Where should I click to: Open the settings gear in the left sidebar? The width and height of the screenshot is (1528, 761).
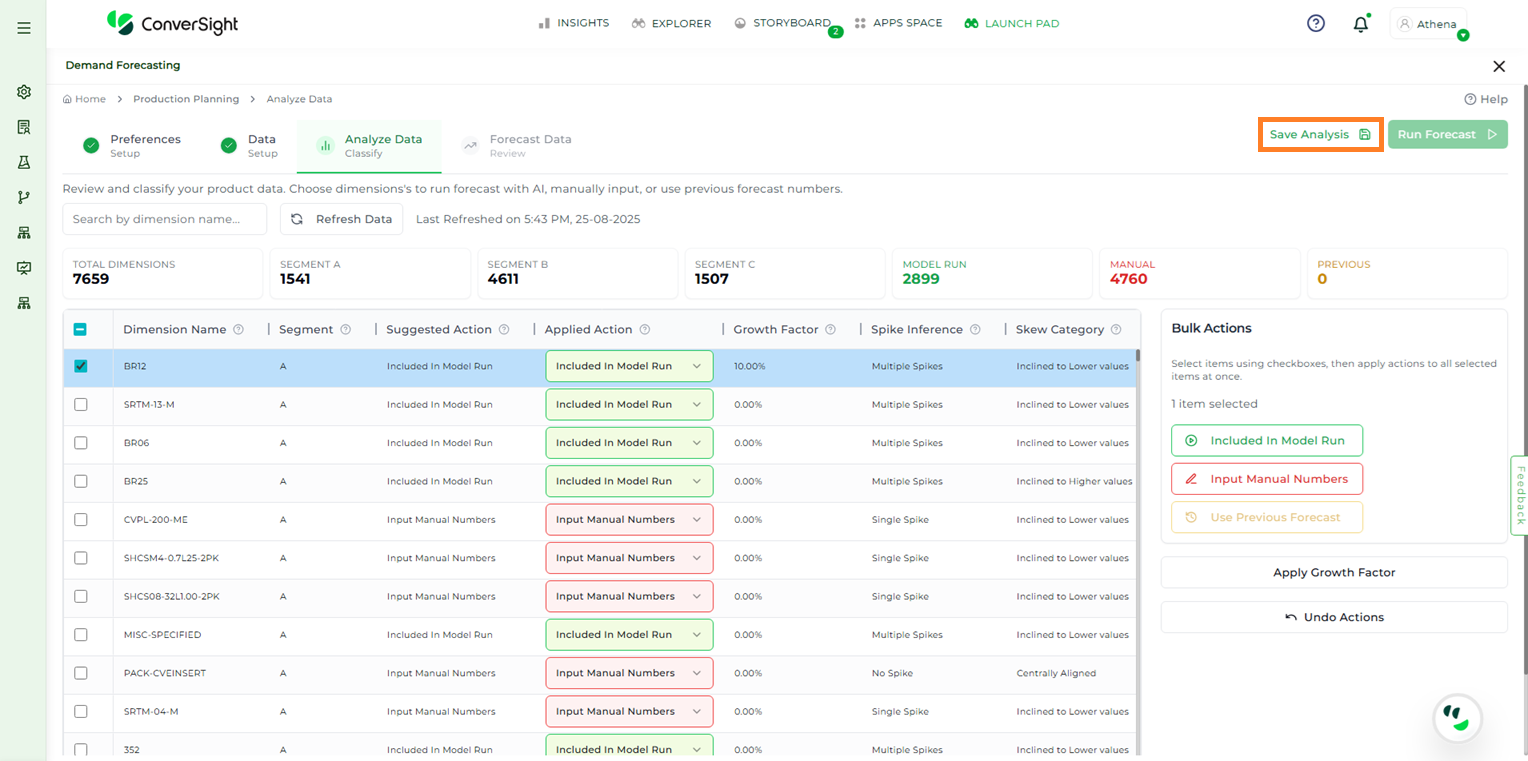(x=24, y=92)
